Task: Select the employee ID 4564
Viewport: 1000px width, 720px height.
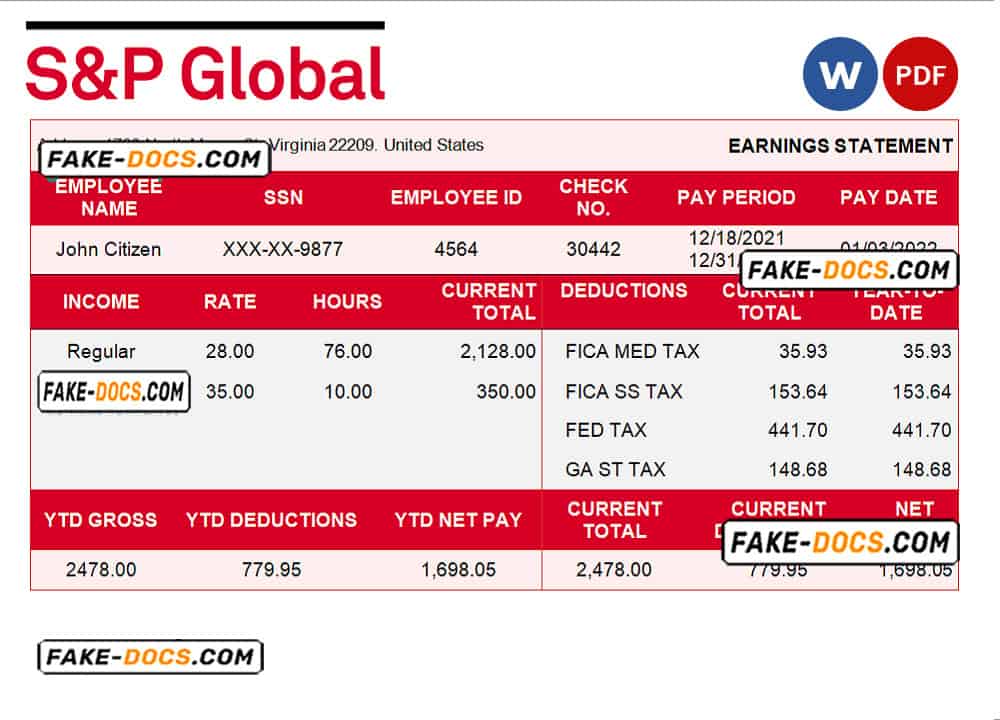Action: pyautogui.click(x=456, y=250)
